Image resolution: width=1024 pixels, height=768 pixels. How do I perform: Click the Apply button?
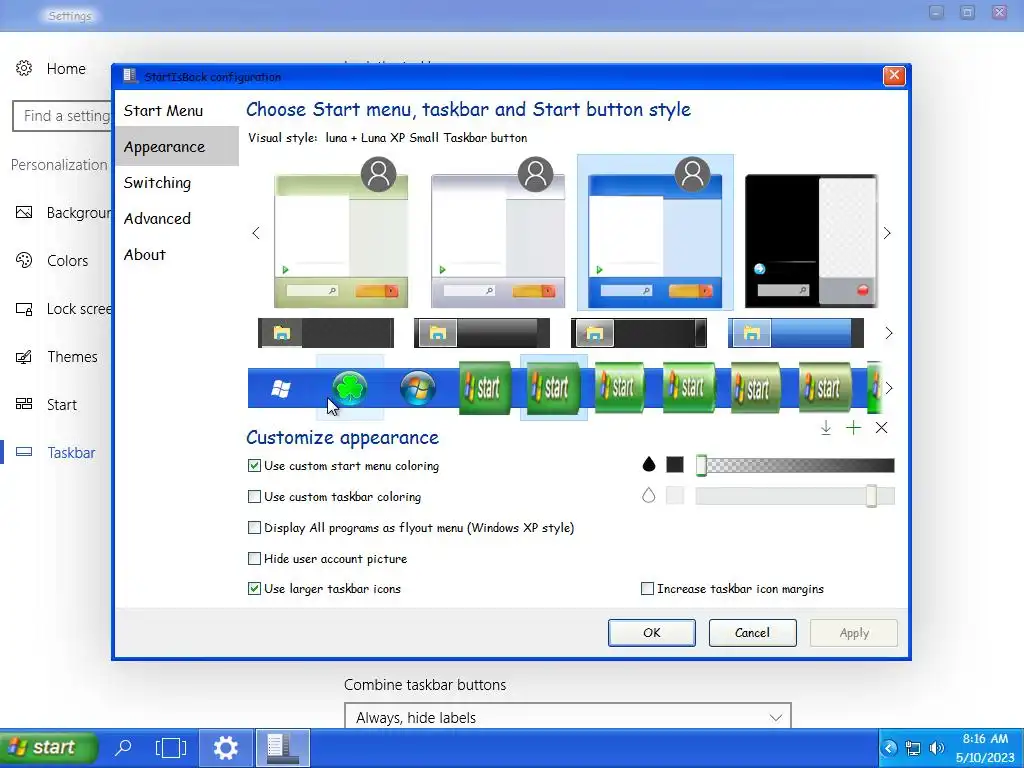[854, 633]
